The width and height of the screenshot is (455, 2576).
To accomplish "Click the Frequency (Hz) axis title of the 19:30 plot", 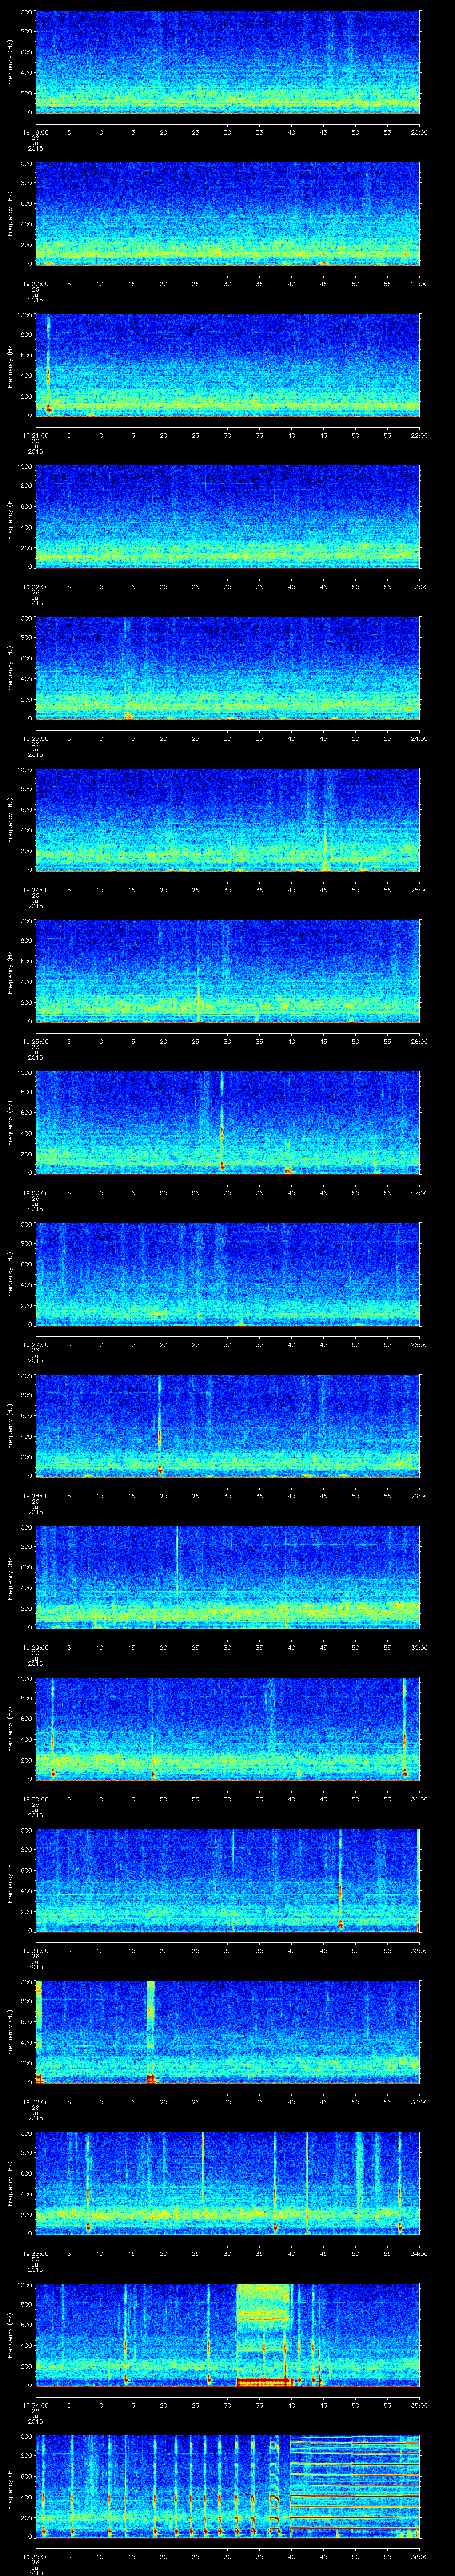I will point(10,1728).
